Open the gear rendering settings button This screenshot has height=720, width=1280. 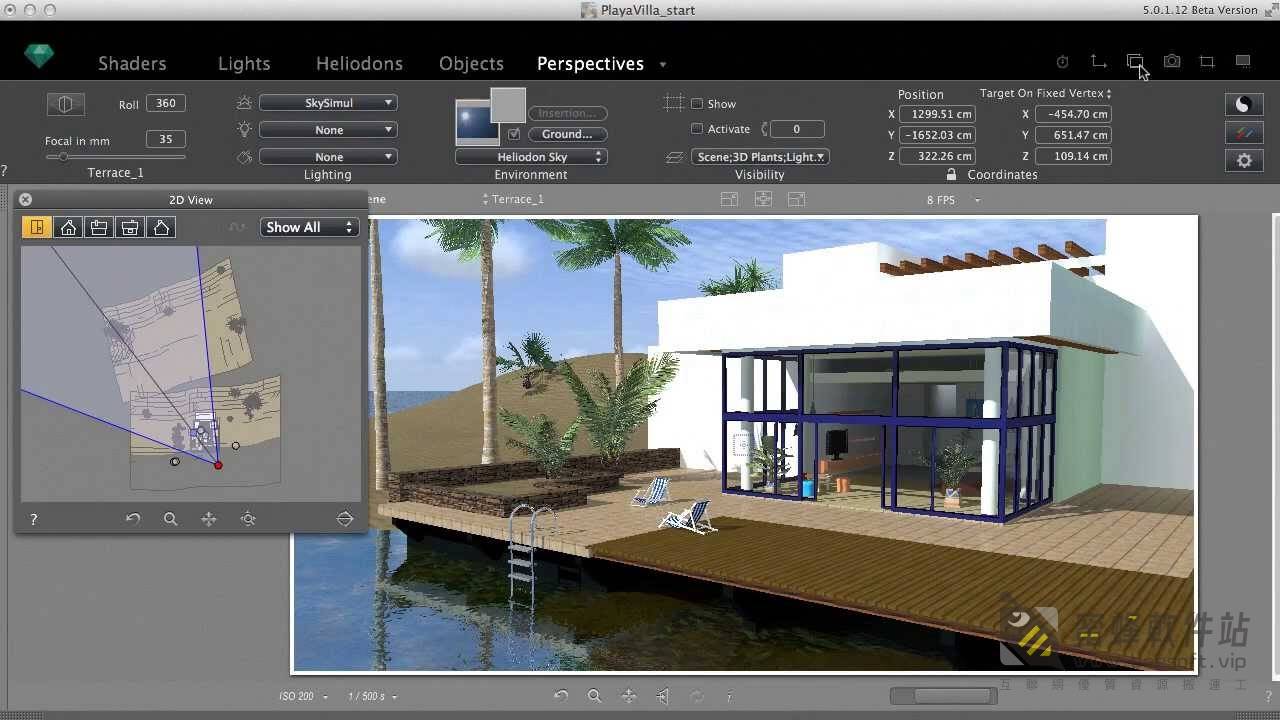[x=1244, y=160]
